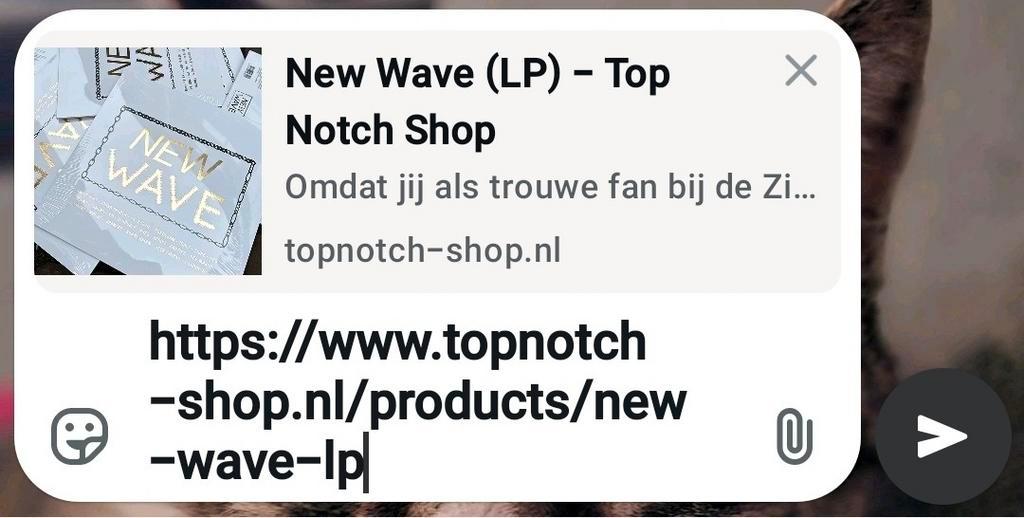Click the text cursor after lp
Viewport: 1024px width, 518px height.
(366, 462)
